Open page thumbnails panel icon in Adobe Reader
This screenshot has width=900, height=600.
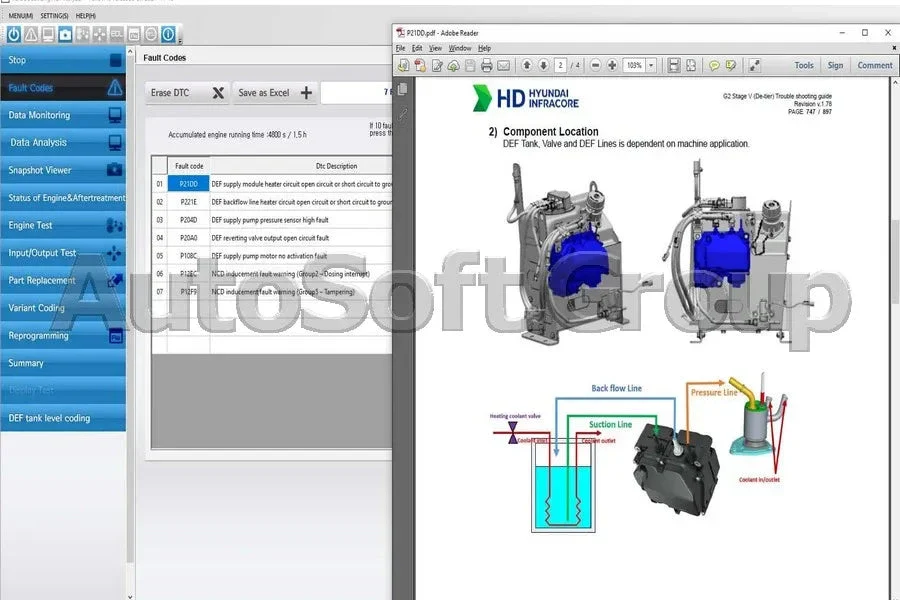[403, 89]
